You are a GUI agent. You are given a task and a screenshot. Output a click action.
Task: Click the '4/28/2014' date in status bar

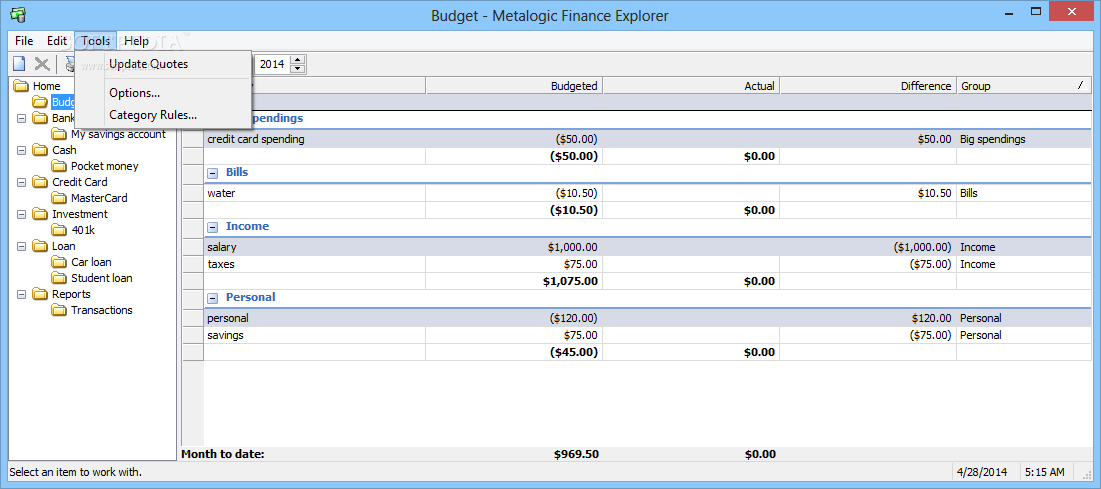coord(982,471)
